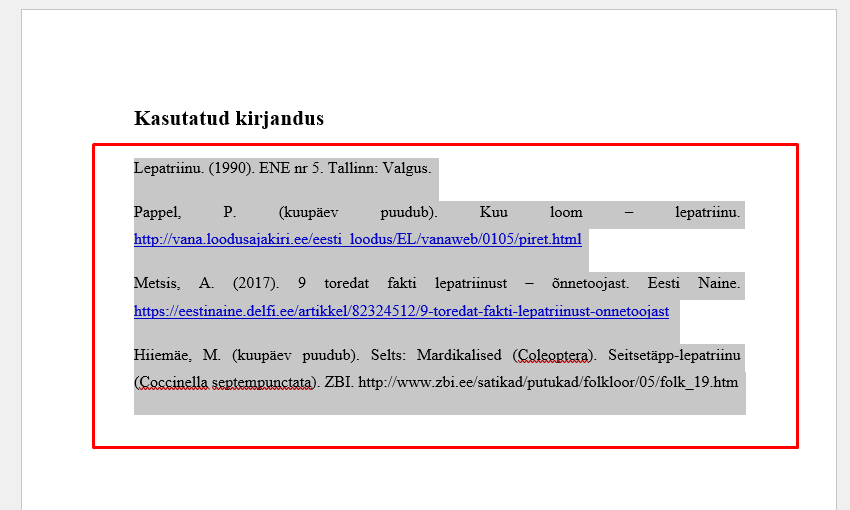Click the author name Metsis
The image size is (850, 510).
coord(157,283)
